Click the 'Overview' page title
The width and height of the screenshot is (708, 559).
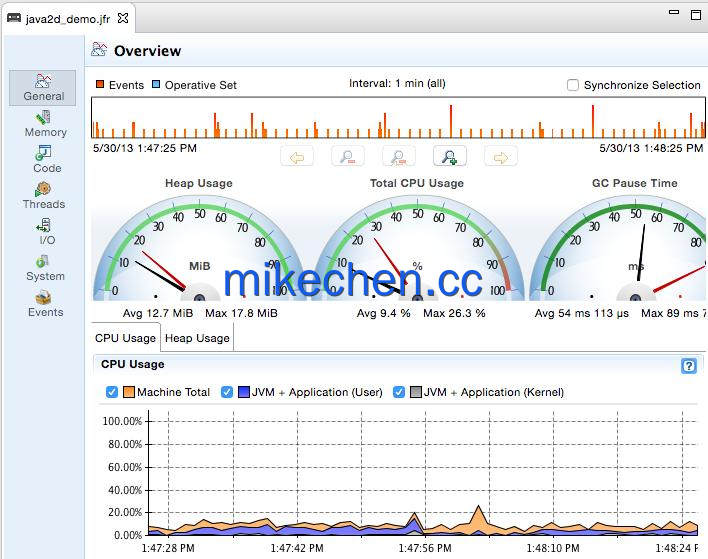(148, 51)
